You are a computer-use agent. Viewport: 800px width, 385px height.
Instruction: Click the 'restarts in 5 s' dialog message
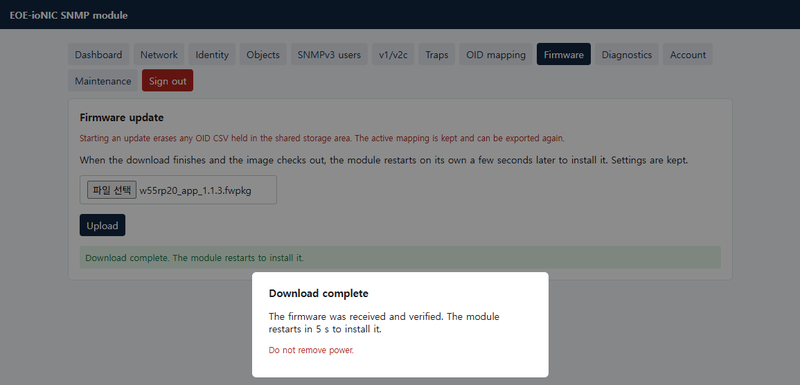(x=384, y=323)
